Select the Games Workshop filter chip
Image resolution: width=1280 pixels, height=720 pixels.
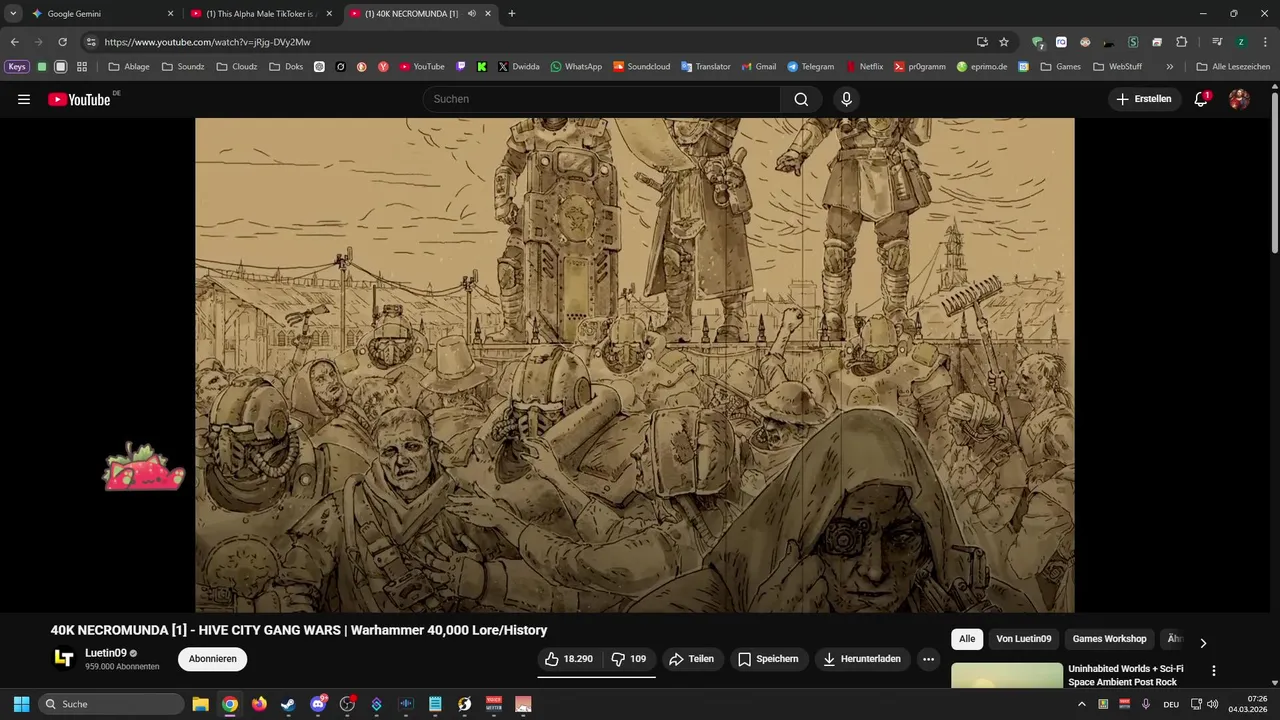[x=1109, y=639]
